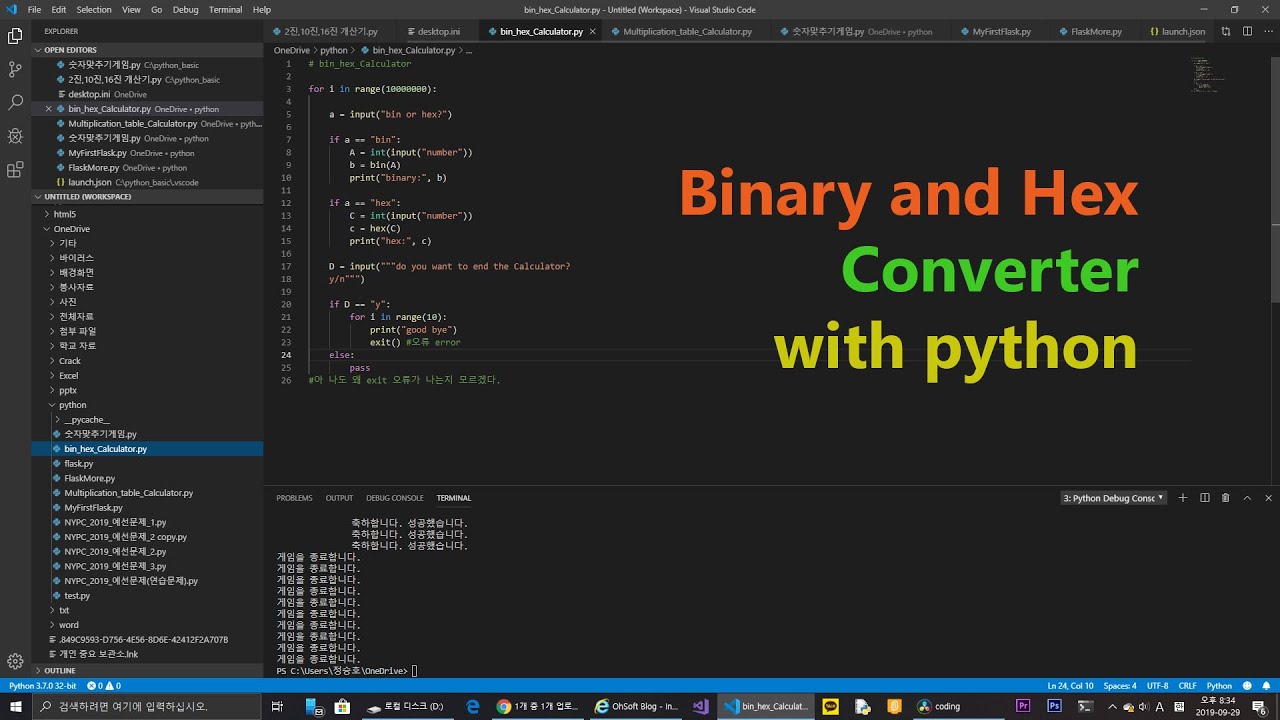Split the editor to the right
This screenshot has width=1280, height=720.
(x=1249, y=31)
